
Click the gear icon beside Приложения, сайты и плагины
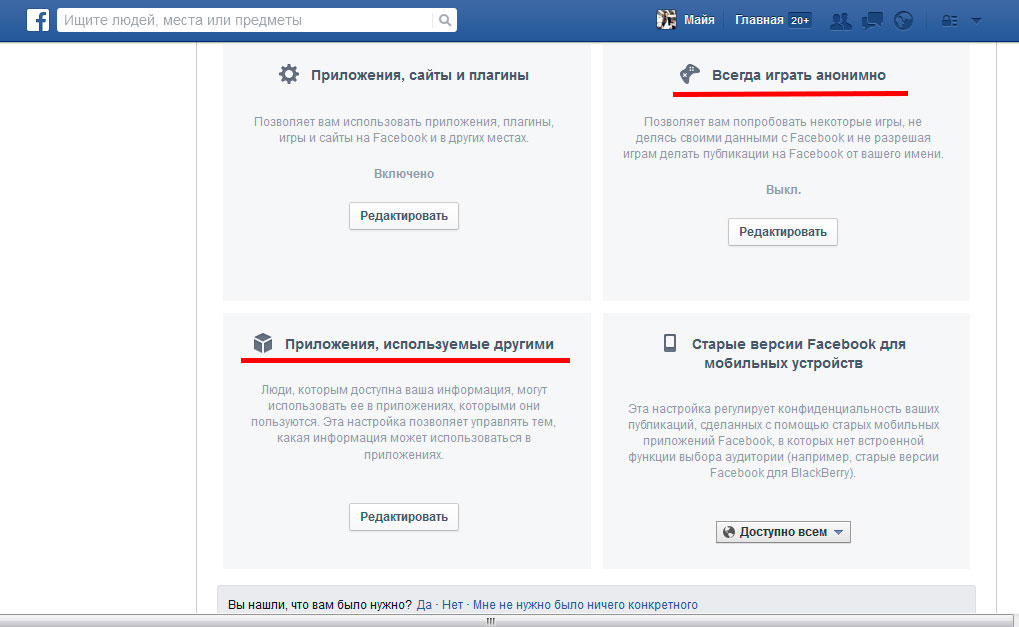click(x=289, y=74)
